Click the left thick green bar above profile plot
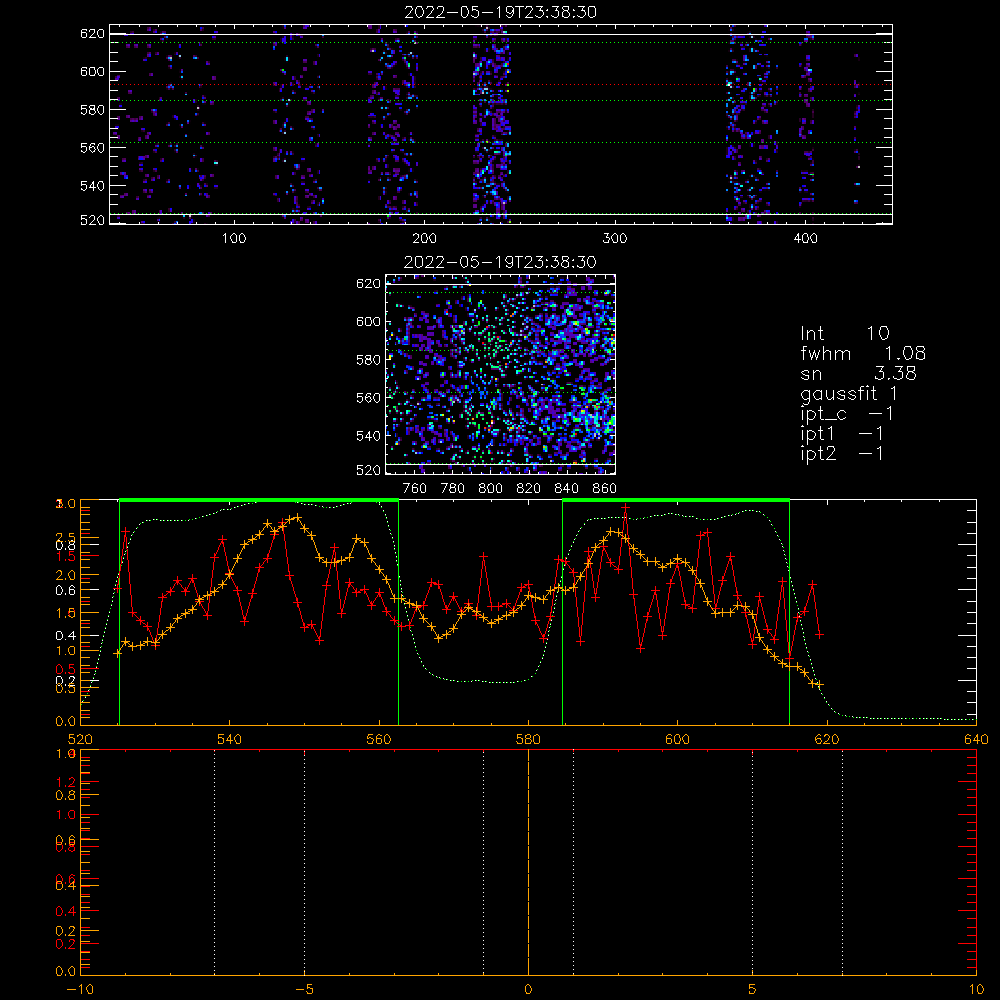 [x=259, y=500]
